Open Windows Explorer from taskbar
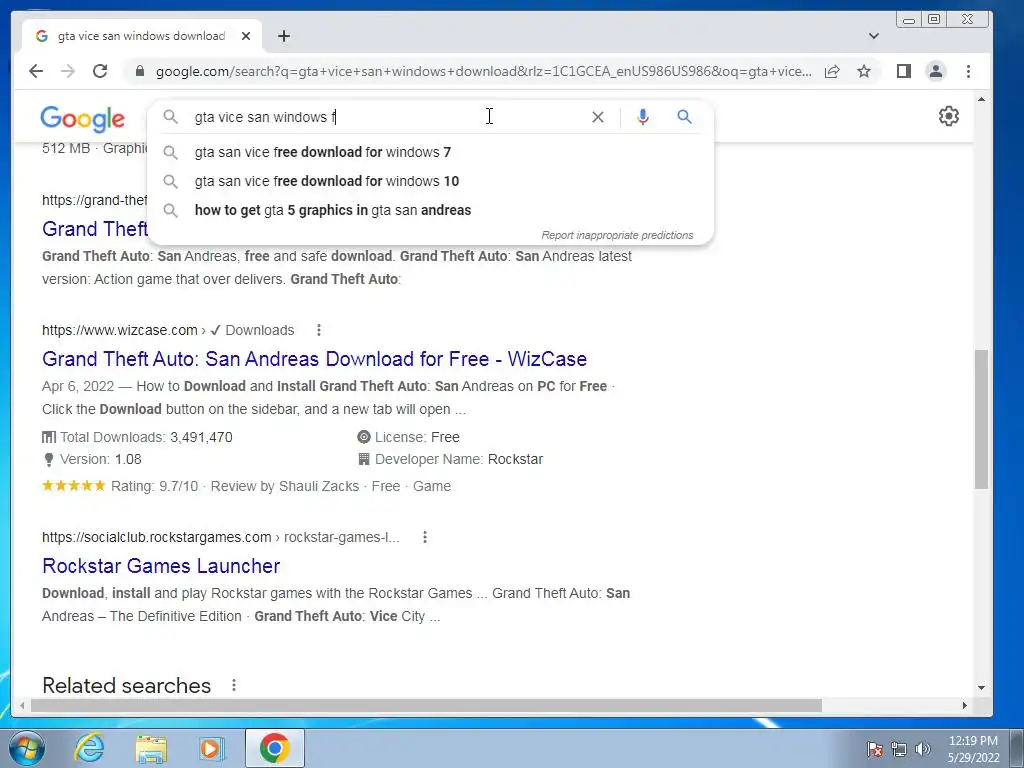1024x768 pixels. (151, 748)
